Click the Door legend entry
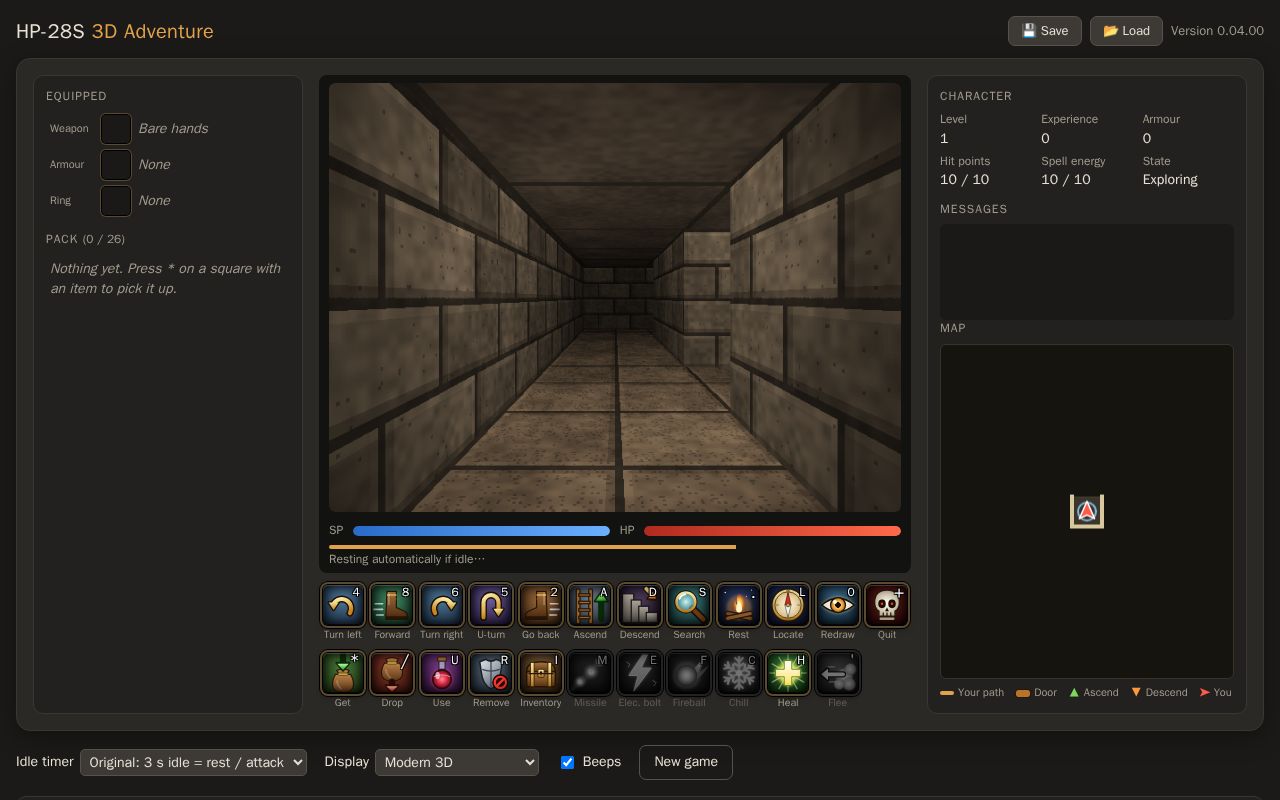The height and width of the screenshot is (800, 1280). tap(1036, 692)
